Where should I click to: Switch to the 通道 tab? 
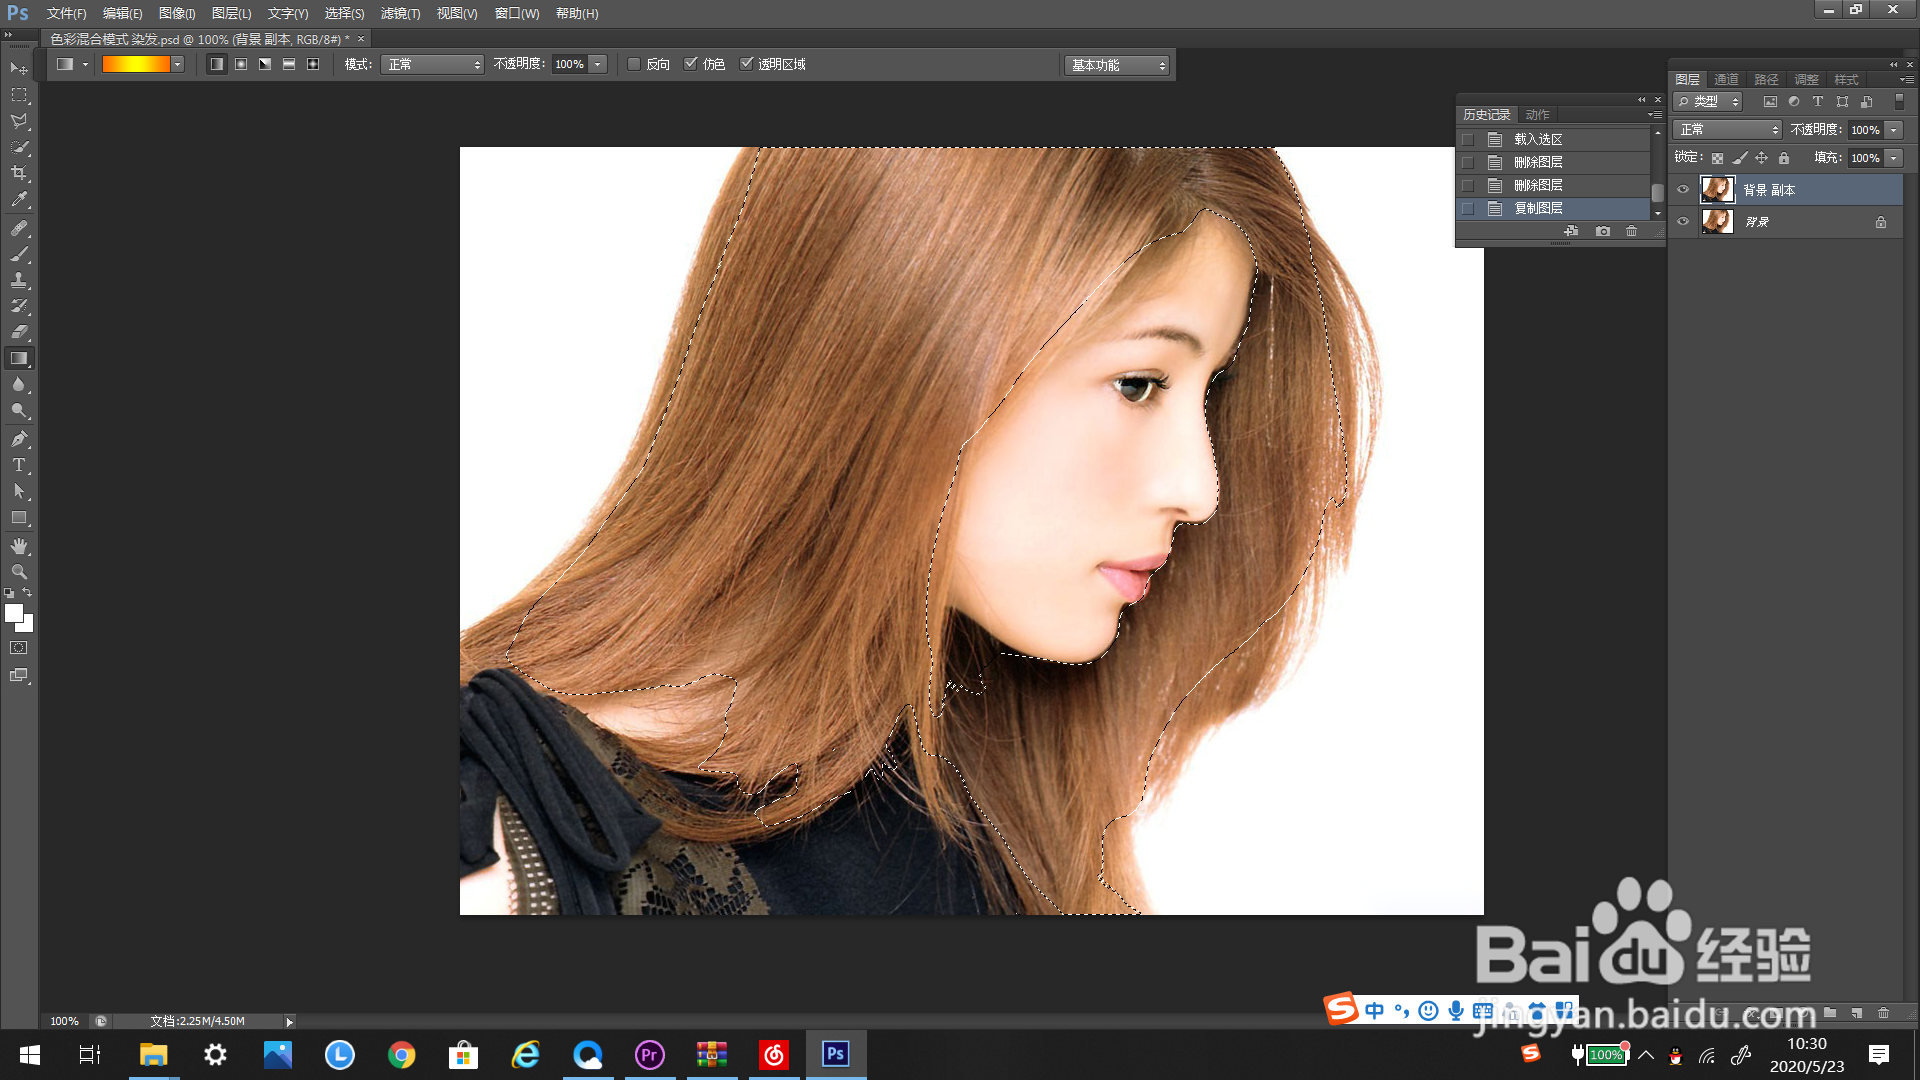pos(1726,80)
